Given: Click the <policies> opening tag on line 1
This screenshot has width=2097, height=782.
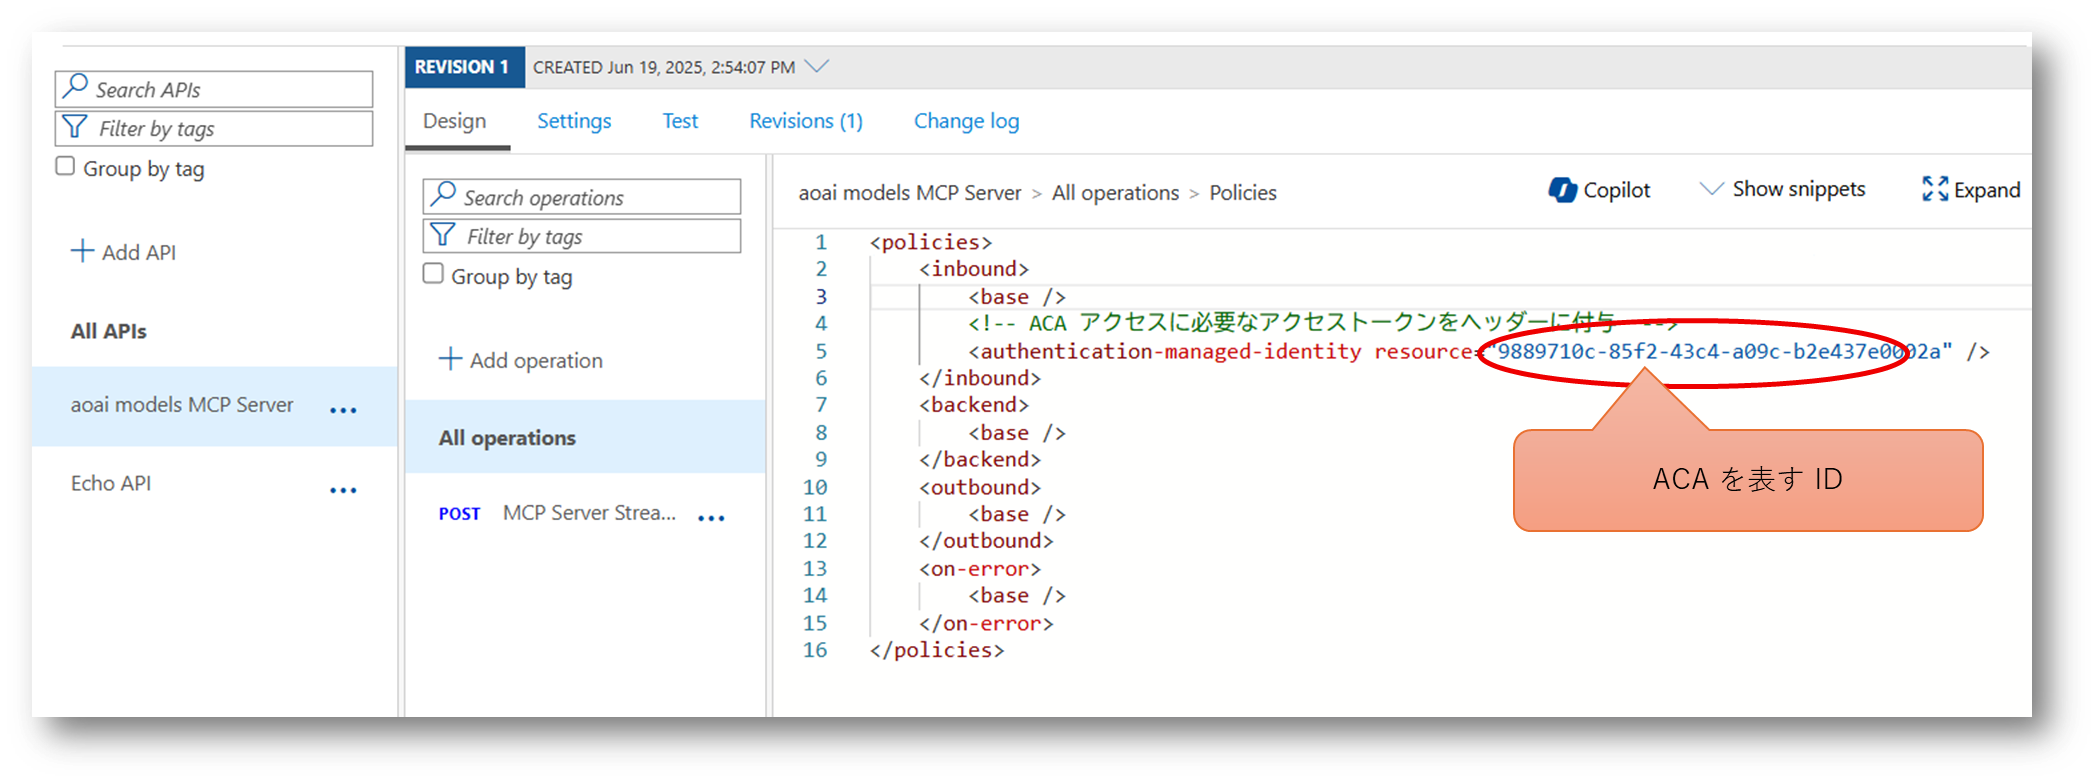Looking at the screenshot, I should 930,242.
